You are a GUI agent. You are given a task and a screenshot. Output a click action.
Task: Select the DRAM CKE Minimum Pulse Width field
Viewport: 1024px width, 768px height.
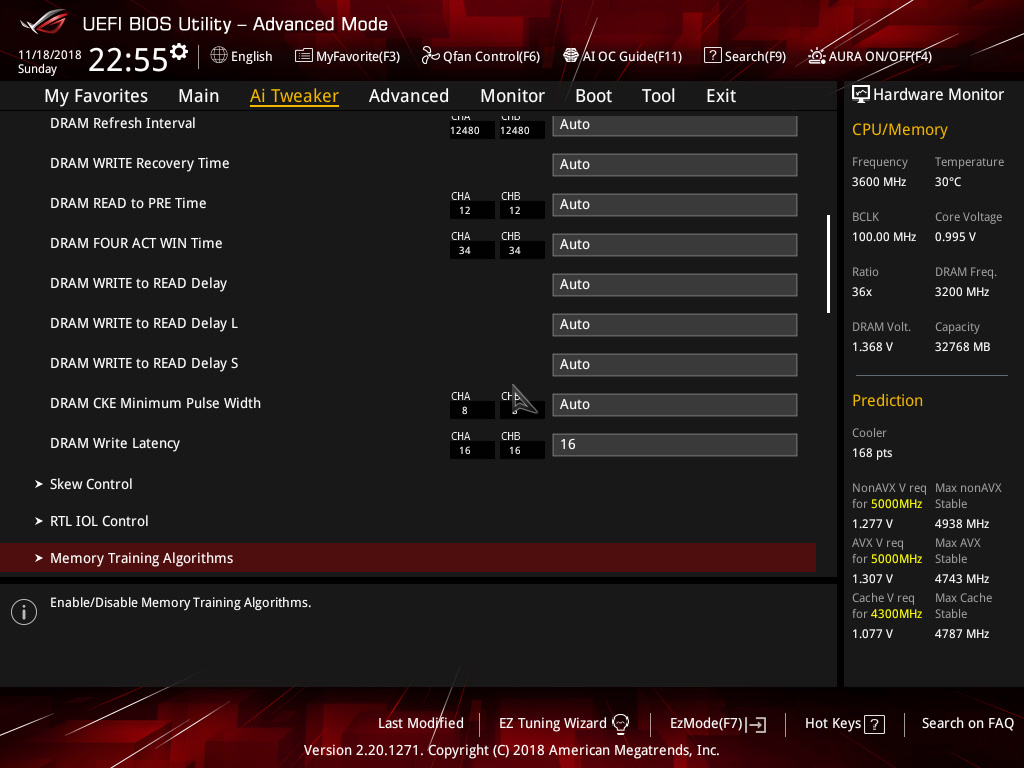(x=675, y=404)
